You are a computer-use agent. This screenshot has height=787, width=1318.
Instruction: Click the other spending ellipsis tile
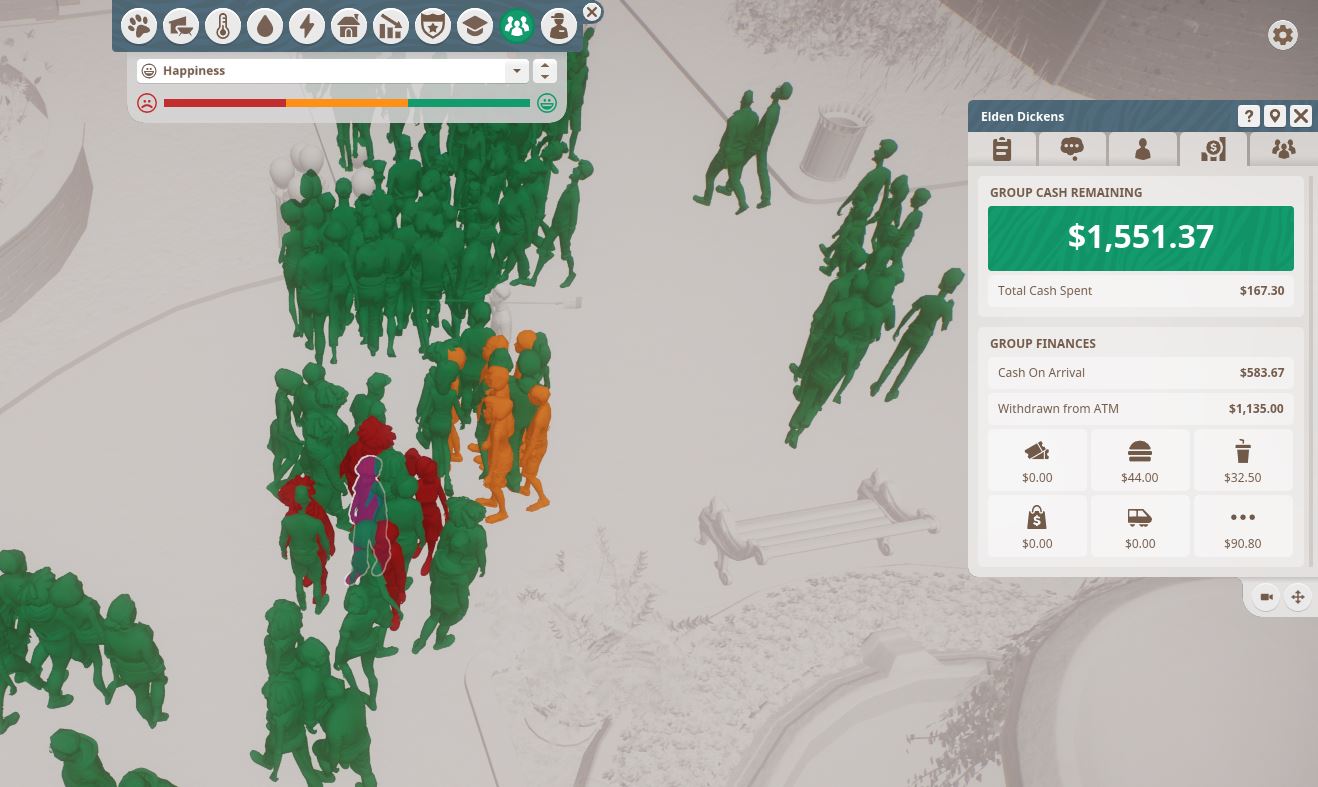click(1243, 526)
